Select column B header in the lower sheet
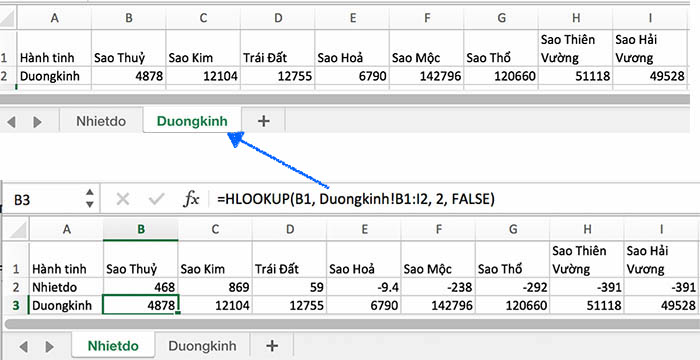Viewport: 700px width, 360px height. click(x=141, y=229)
